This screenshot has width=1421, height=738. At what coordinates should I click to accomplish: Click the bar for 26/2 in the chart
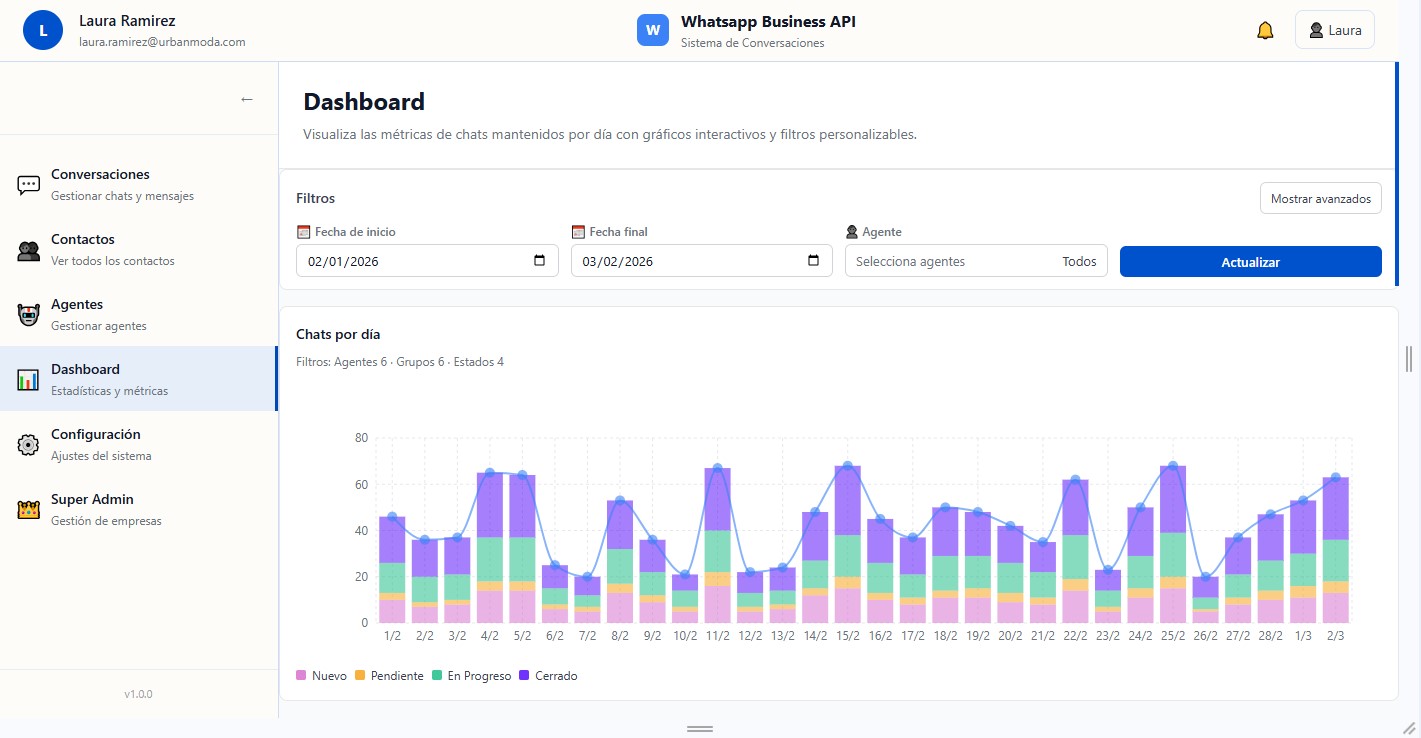pyautogui.click(x=1206, y=600)
